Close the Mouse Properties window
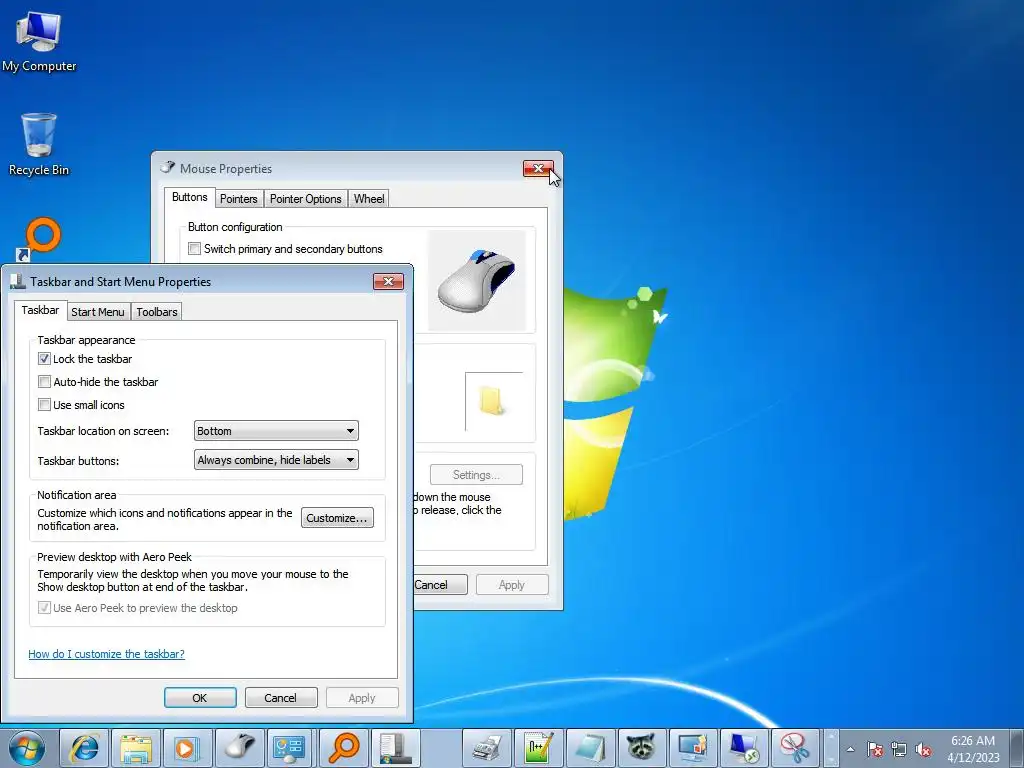 [x=538, y=168]
